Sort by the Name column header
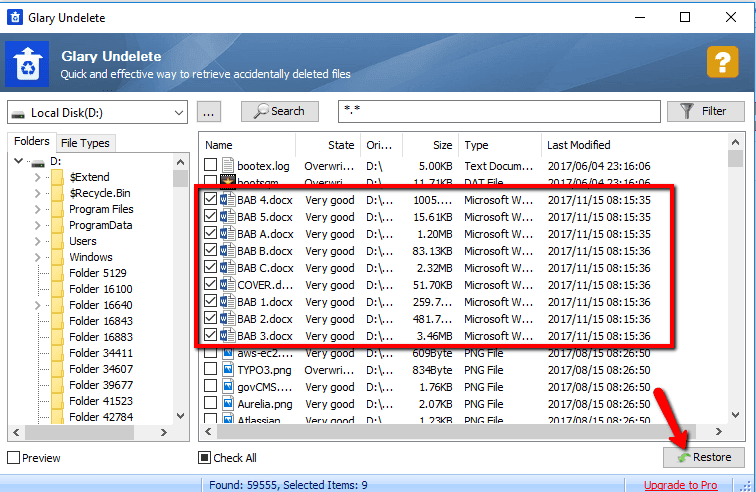 pyautogui.click(x=247, y=145)
